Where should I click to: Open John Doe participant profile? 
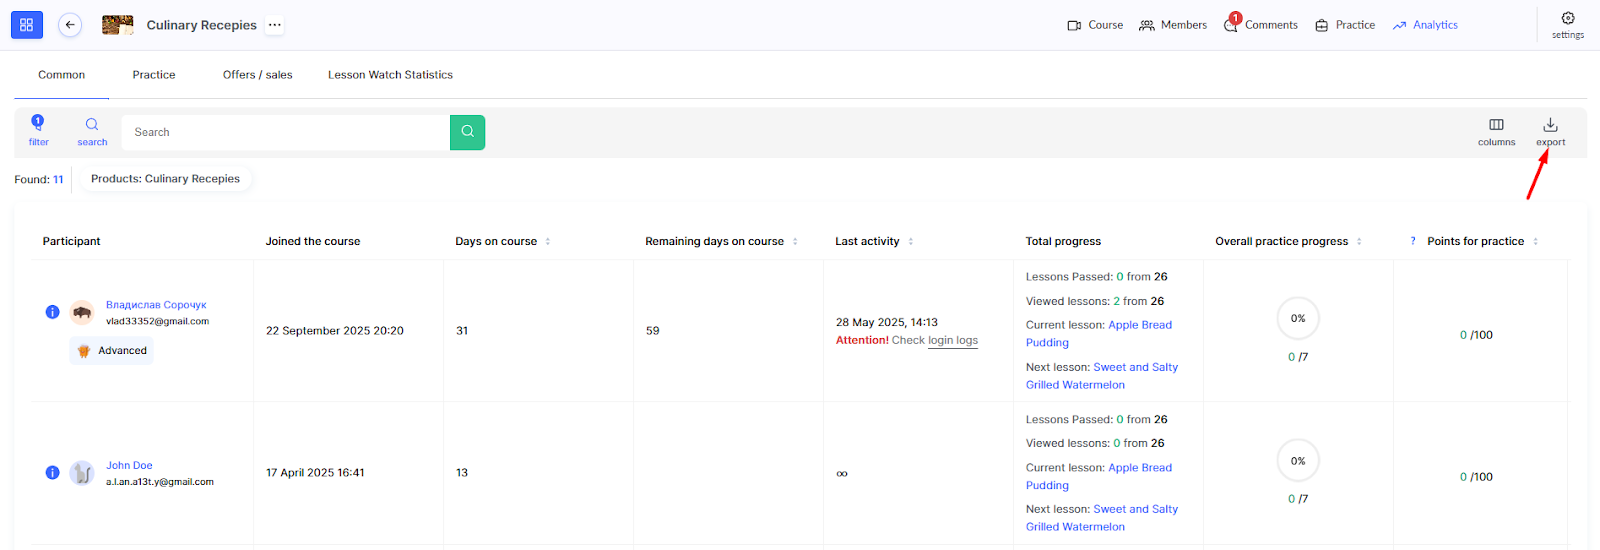click(129, 466)
